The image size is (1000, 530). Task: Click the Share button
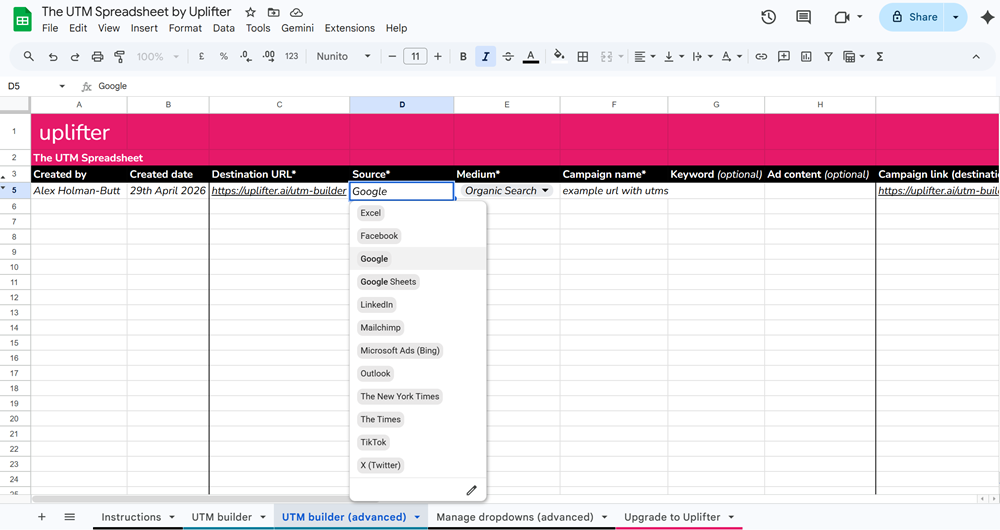click(915, 17)
